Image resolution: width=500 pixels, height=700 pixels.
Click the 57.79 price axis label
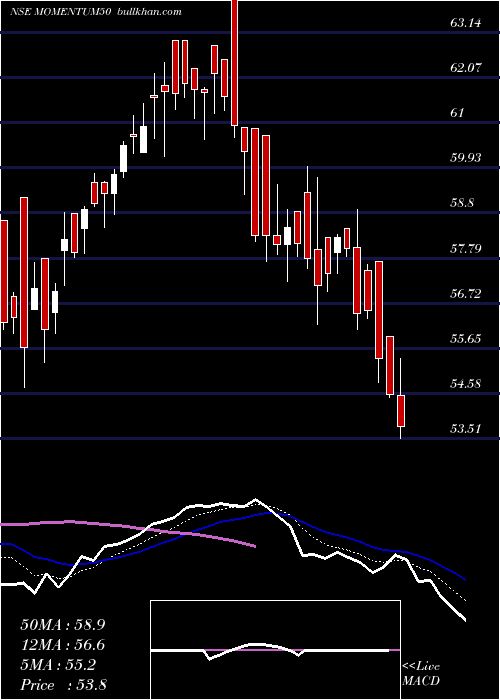(x=466, y=248)
